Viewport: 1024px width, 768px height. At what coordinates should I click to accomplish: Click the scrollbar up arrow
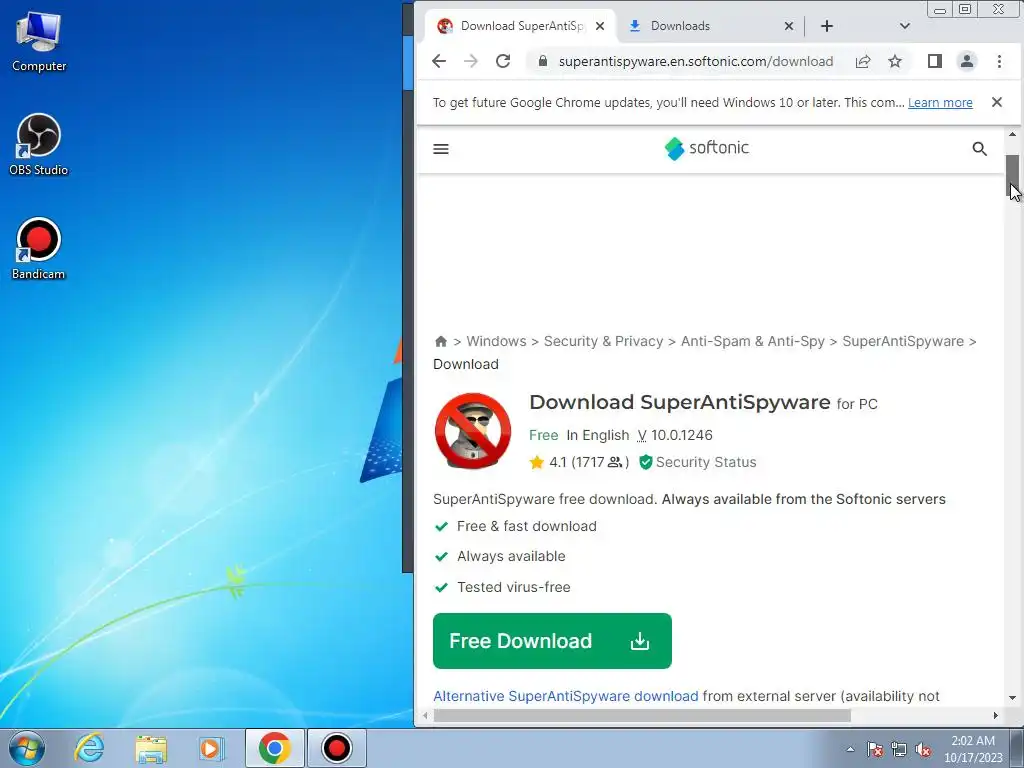click(1012, 135)
